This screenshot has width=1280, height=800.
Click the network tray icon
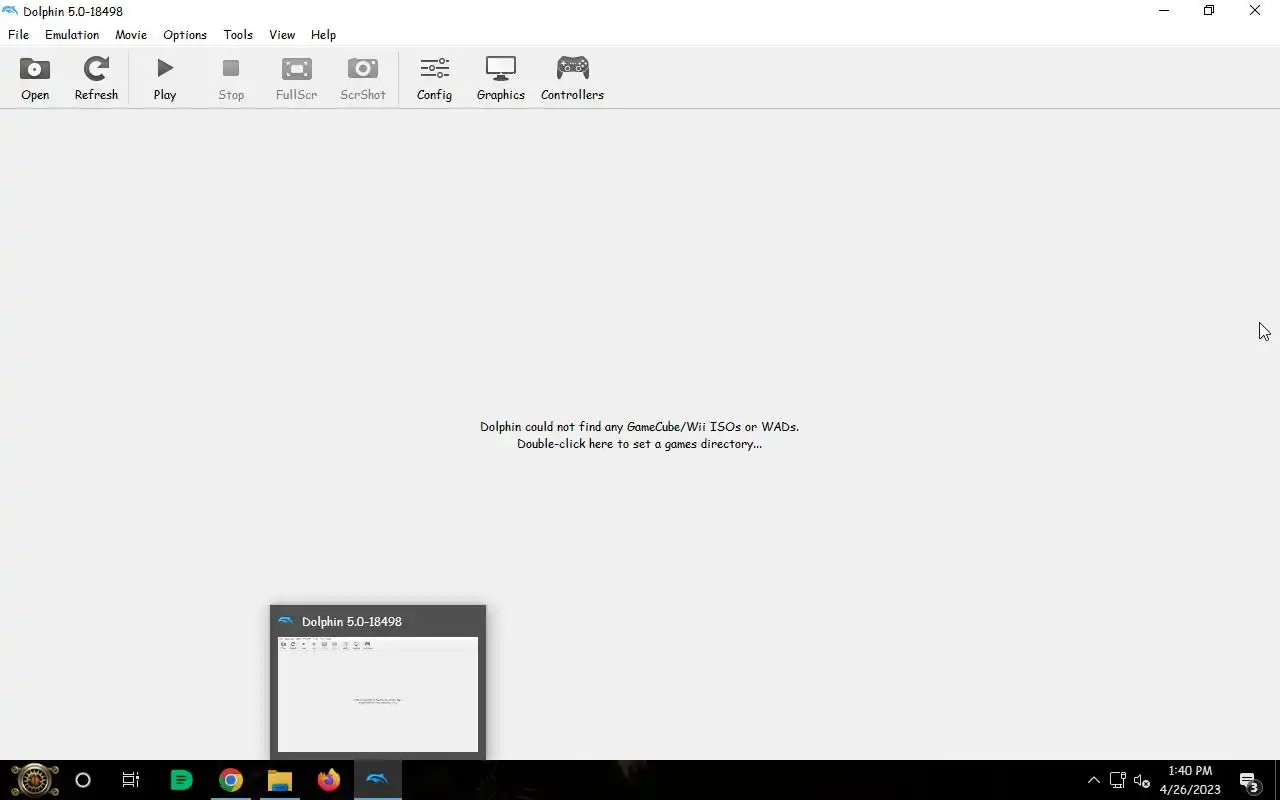[x=1118, y=780]
